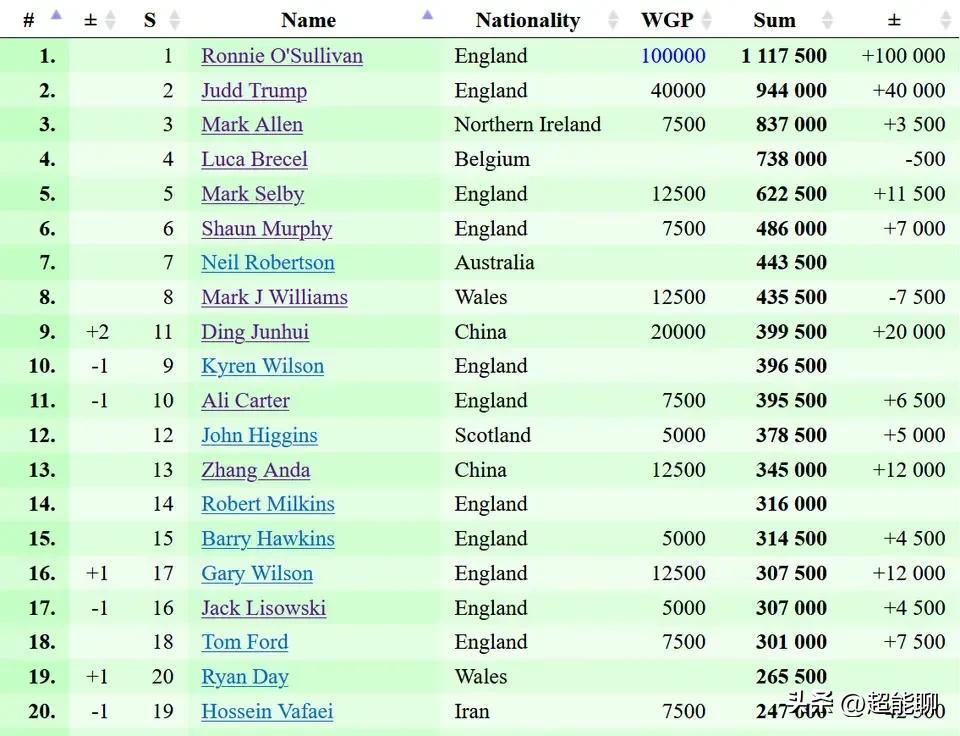
Task: Open Zhang Anda's player page
Action: 255,470
